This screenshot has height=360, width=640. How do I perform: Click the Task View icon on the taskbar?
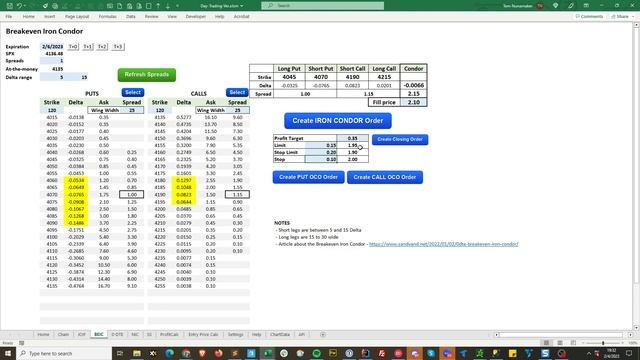120,353
